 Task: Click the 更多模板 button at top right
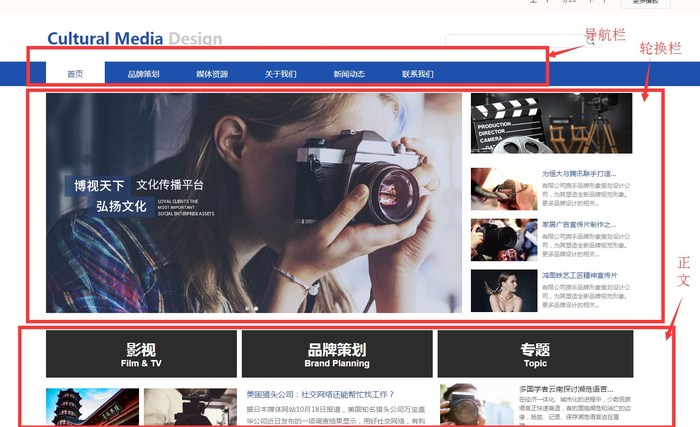646,3
